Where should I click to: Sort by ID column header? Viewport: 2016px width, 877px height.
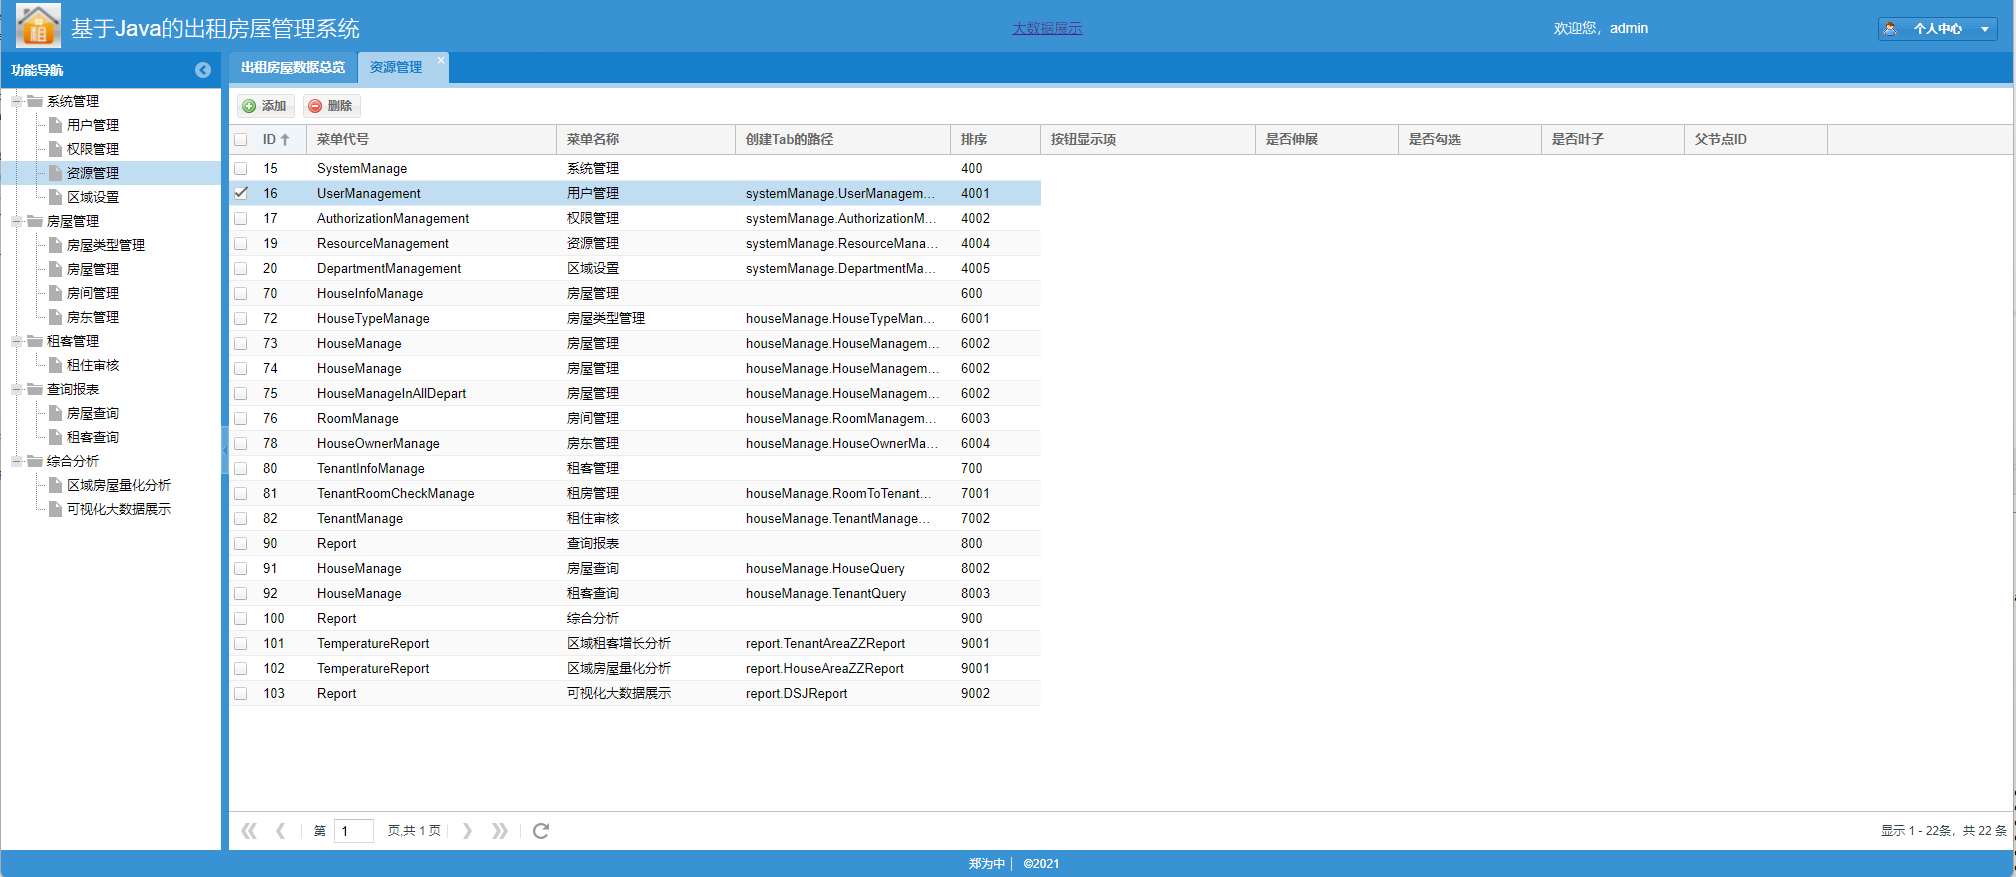tap(279, 140)
